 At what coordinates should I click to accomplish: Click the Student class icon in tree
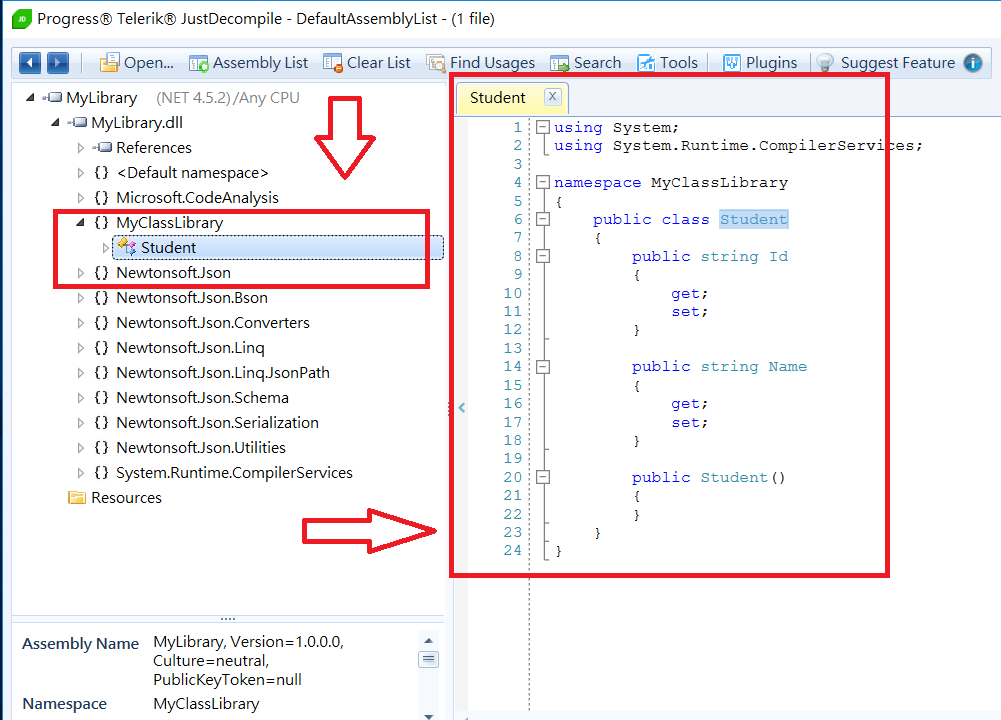click(127, 246)
